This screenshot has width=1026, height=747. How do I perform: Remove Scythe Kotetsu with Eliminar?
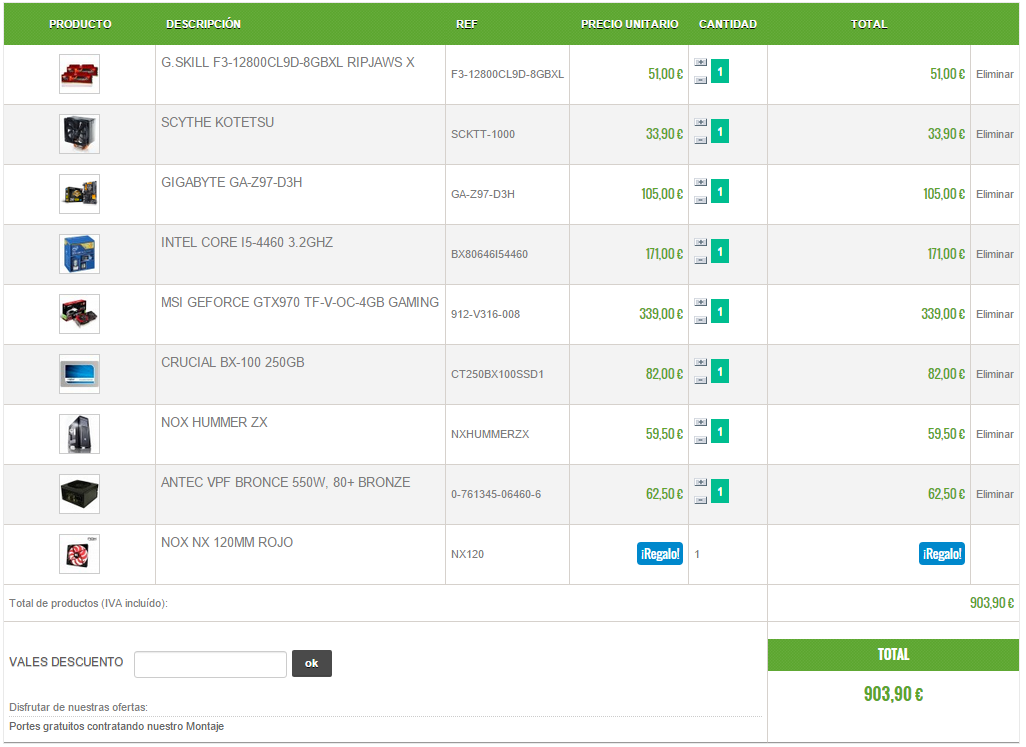click(995, 134)
